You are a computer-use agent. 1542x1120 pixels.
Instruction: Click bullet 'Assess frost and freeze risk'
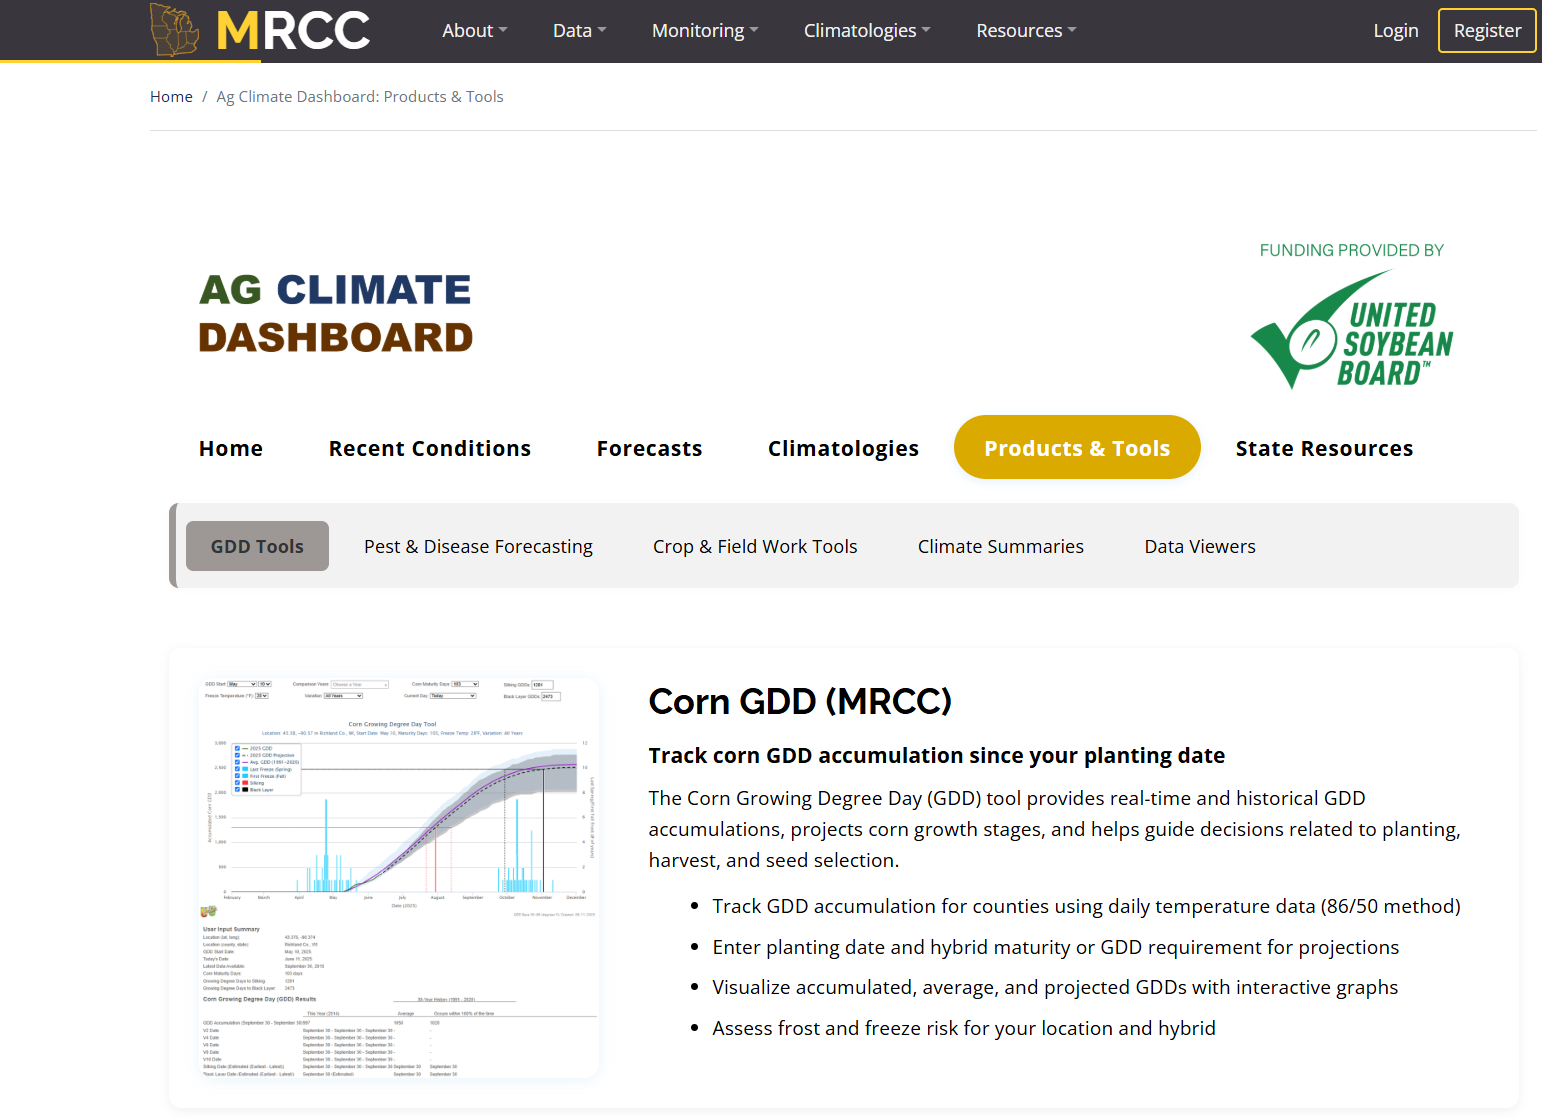click(x=964, y=1028)
